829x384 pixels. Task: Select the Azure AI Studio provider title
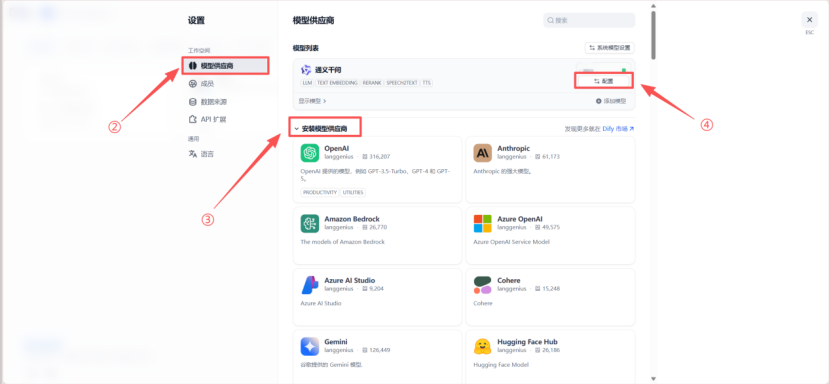[x=350, y=280]
